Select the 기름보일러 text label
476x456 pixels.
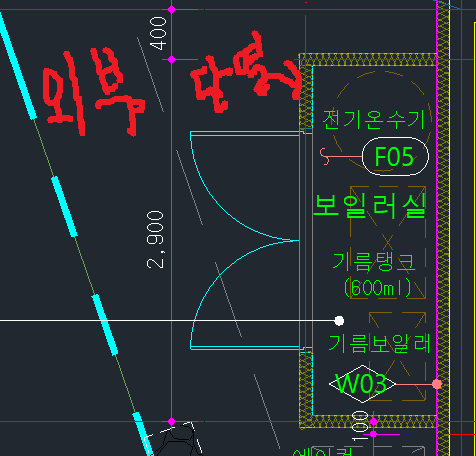pyautogui.click(x=379, y=343)
